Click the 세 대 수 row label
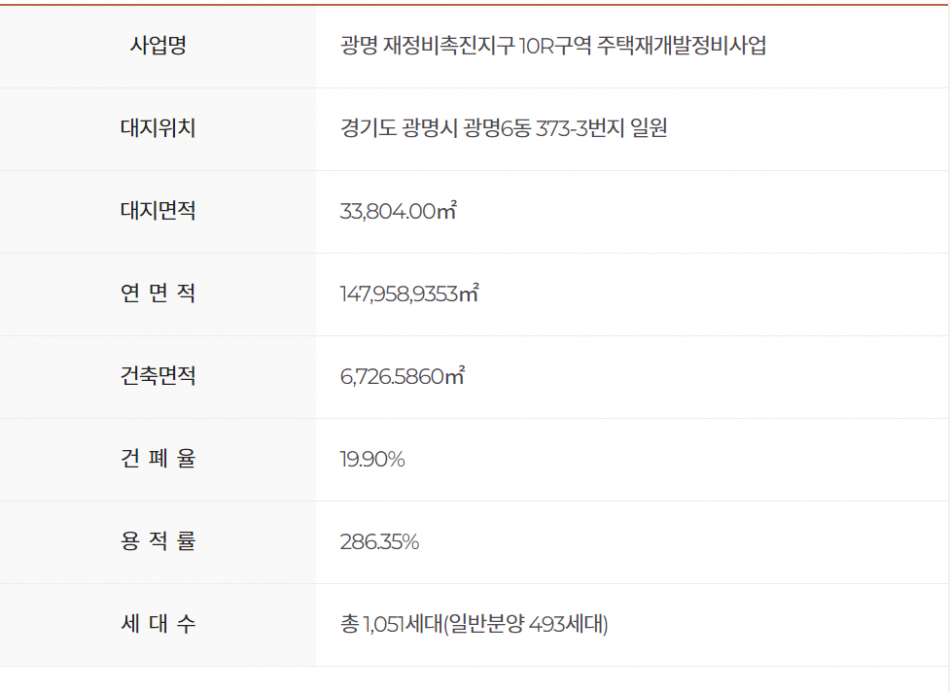The width and height of the screenshot is (950, 692). point(158,625)
